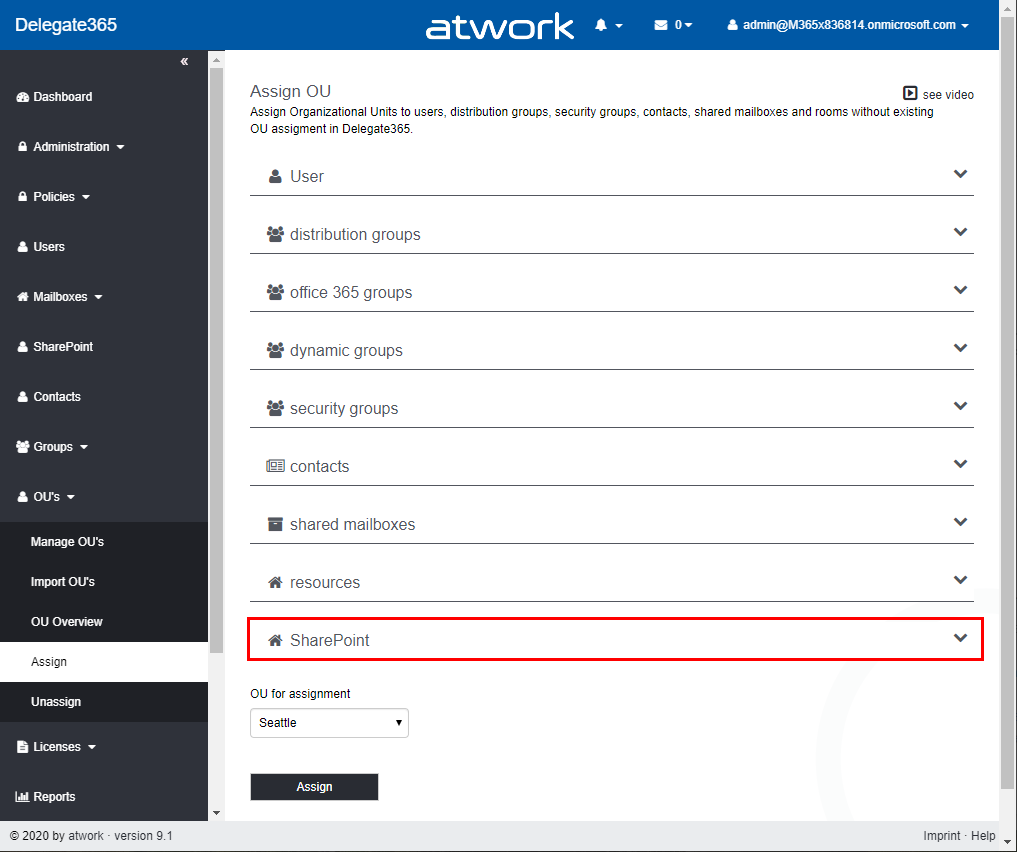This screenshot has height=852, width=1017.
Task: Click the SharePoint section home icon
Action: point(275,641)
